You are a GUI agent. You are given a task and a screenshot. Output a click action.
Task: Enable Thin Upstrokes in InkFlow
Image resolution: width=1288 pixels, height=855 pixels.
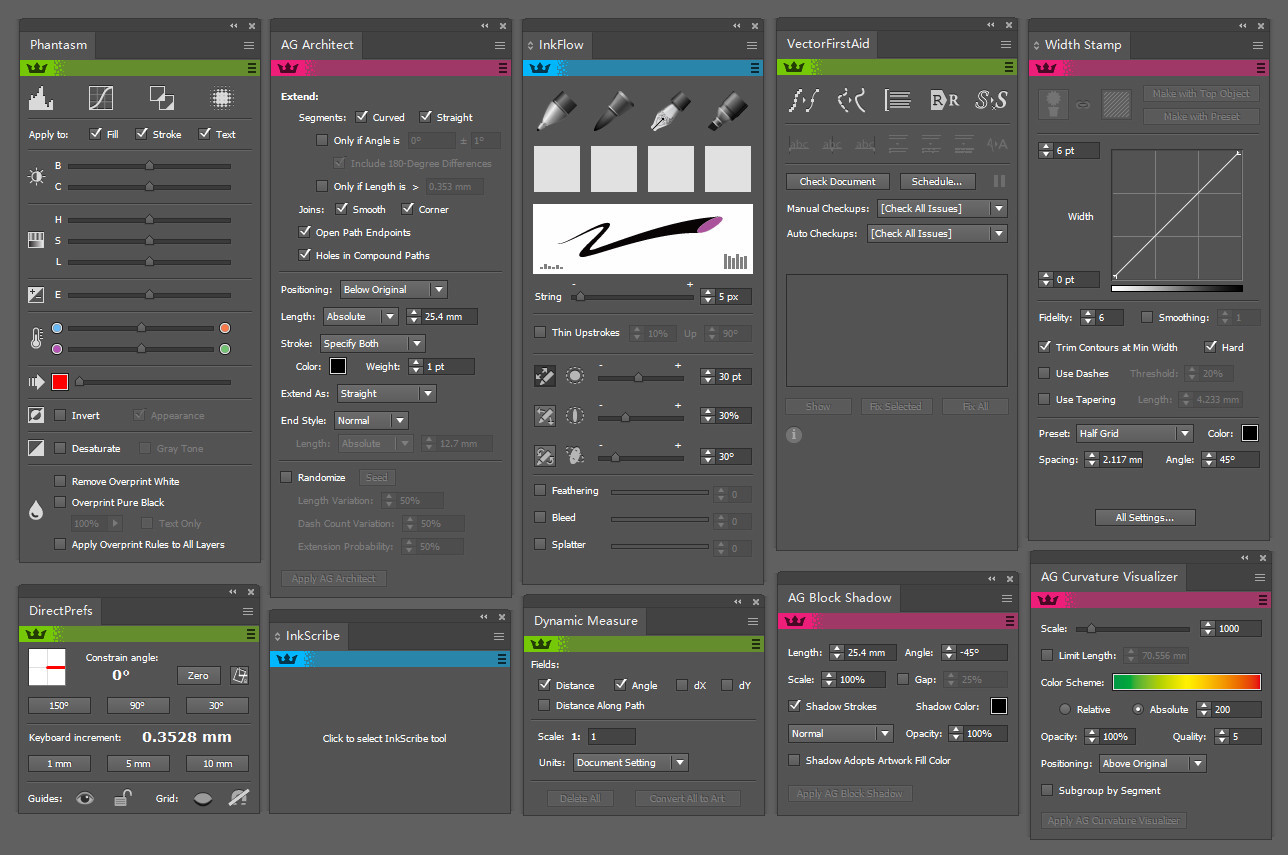click(541, 332)
